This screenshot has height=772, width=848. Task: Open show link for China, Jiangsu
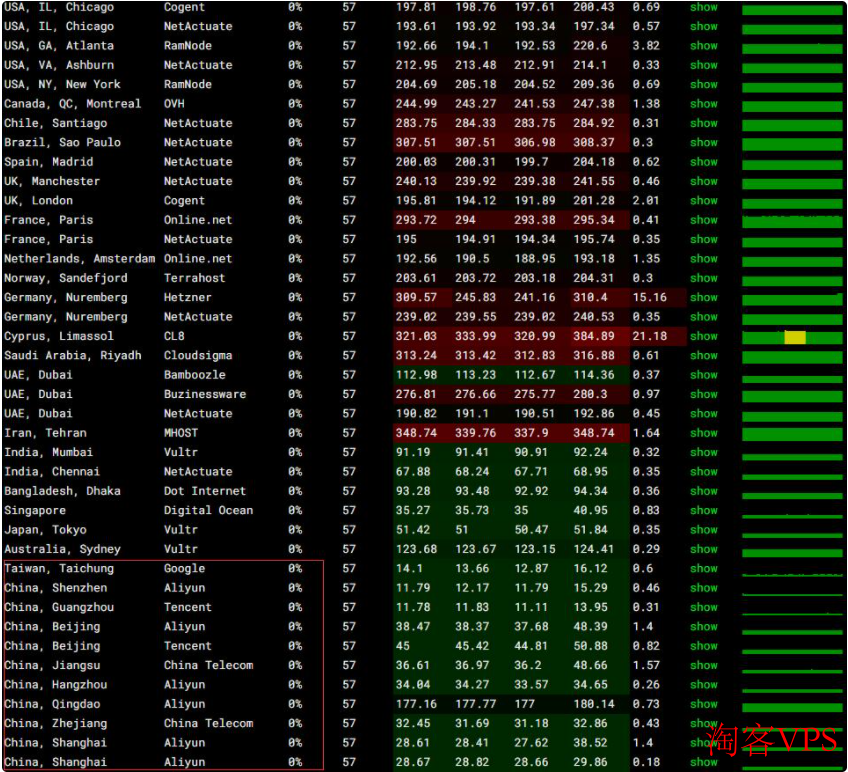click(704, 665)
